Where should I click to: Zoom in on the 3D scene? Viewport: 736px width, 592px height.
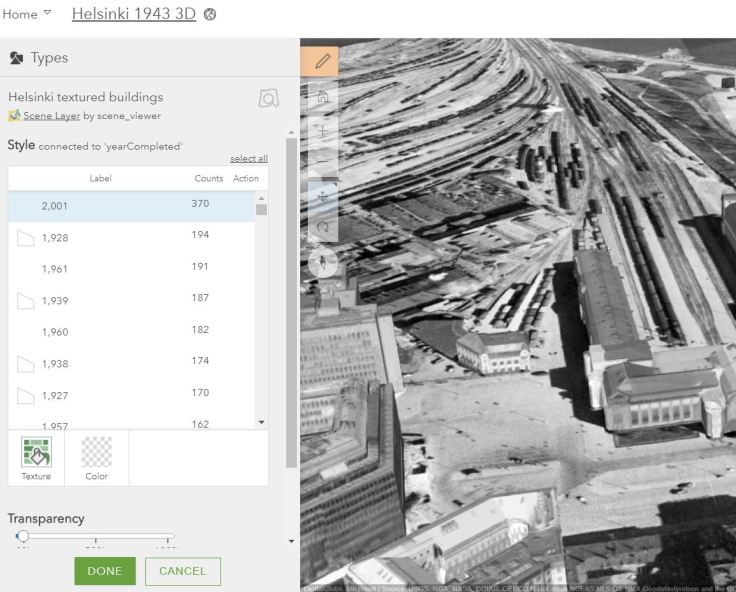321,131
